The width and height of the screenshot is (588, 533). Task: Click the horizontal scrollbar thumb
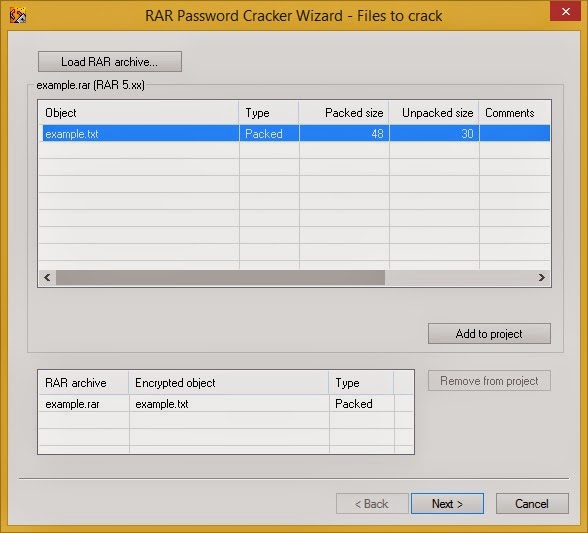(220, 278)
